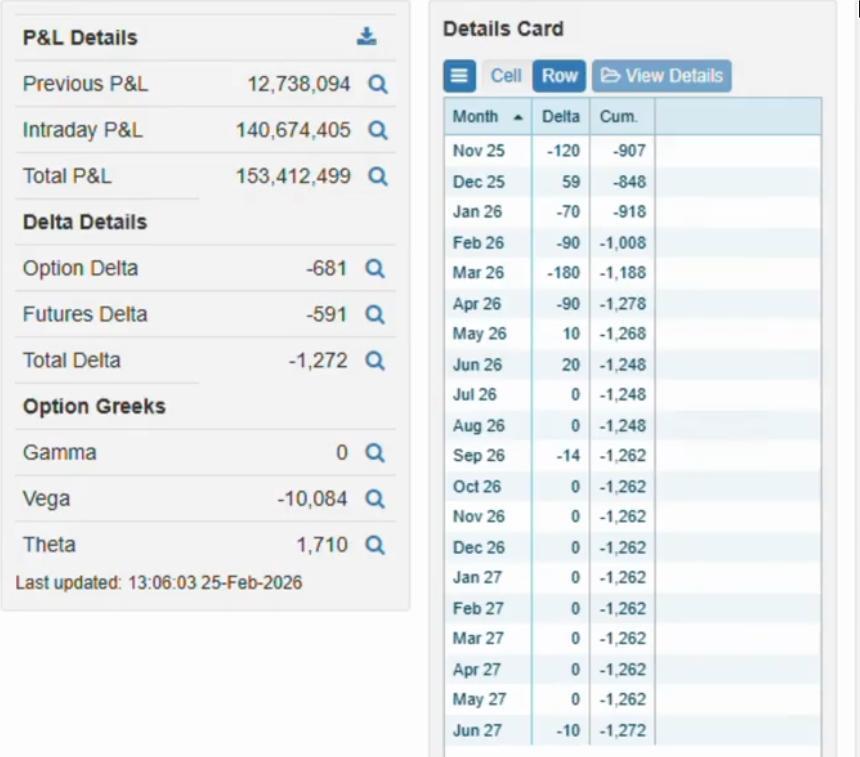Select the Oct 26 month cell

[x=488, y=486]
